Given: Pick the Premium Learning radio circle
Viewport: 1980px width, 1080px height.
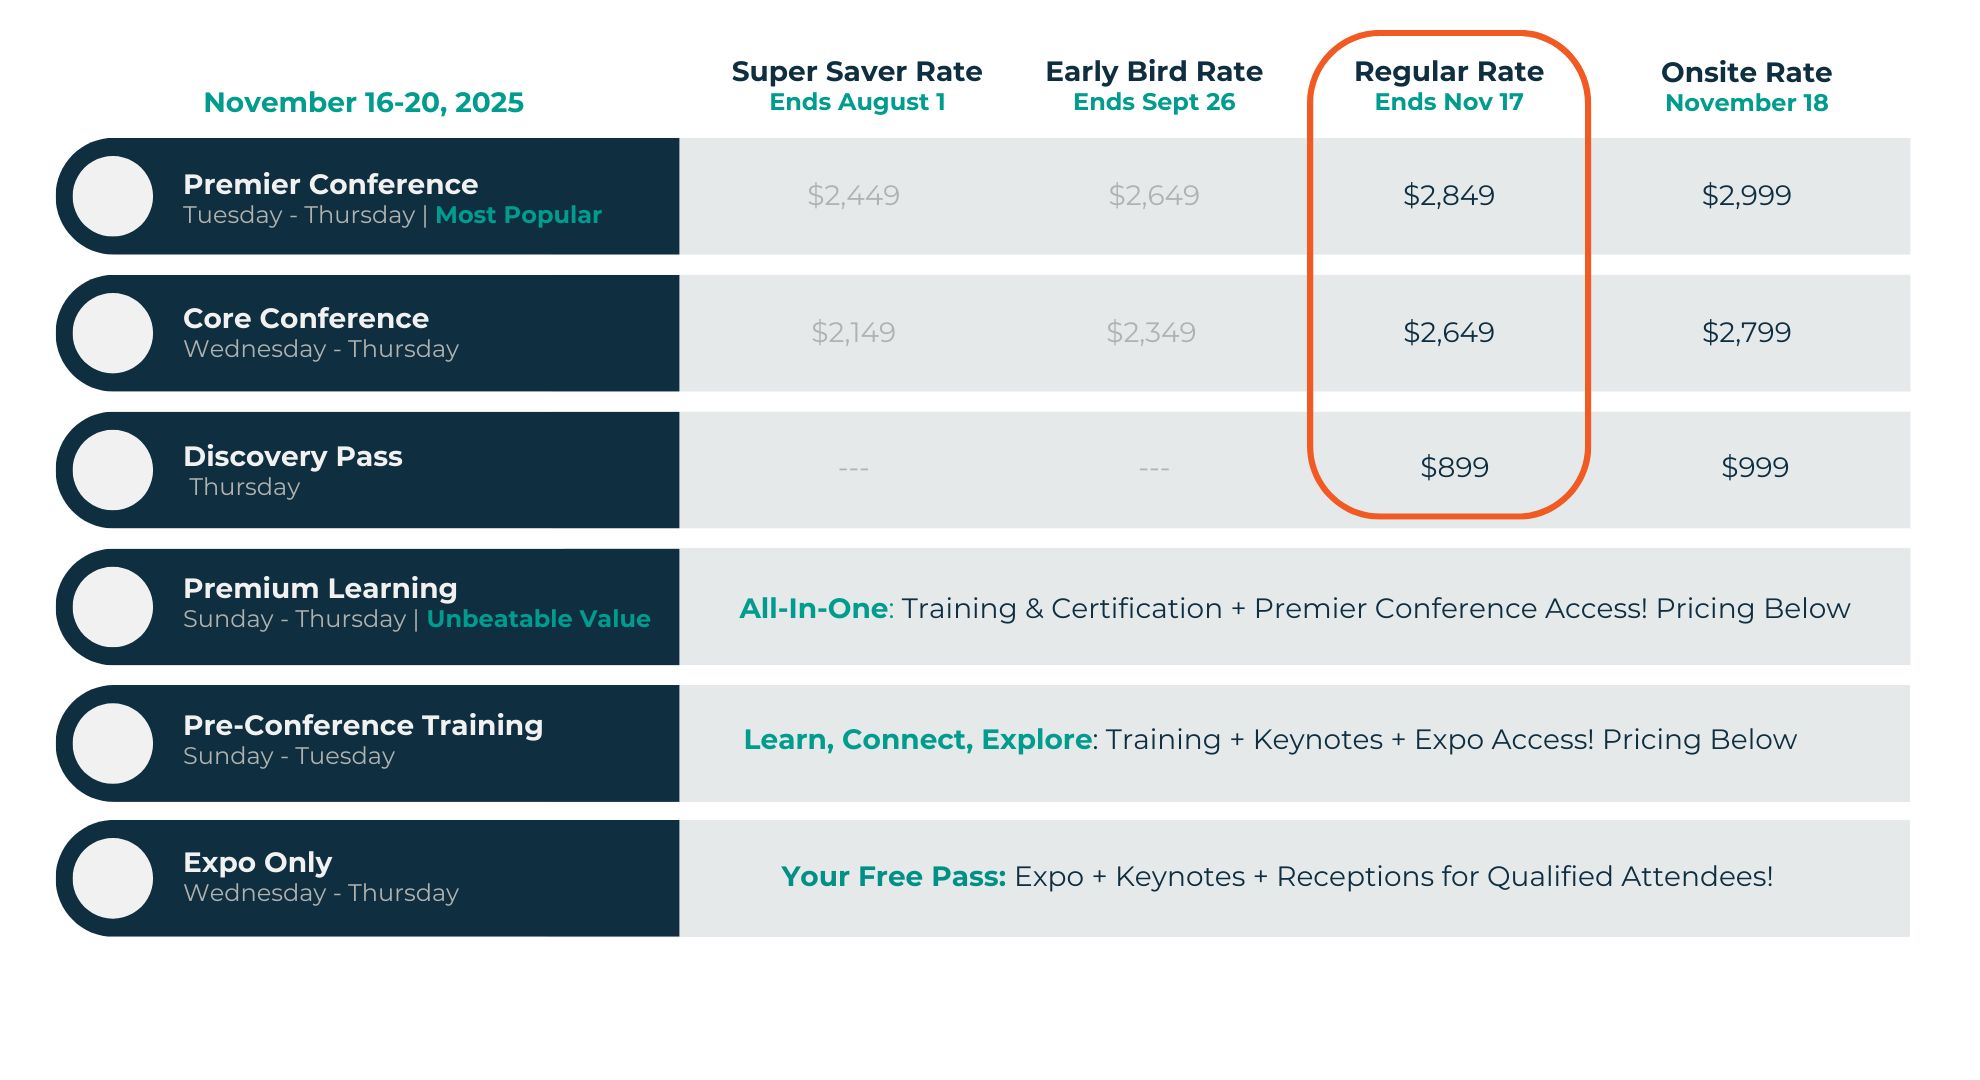Looking at the screenshot, I should [x=113, y=607].
